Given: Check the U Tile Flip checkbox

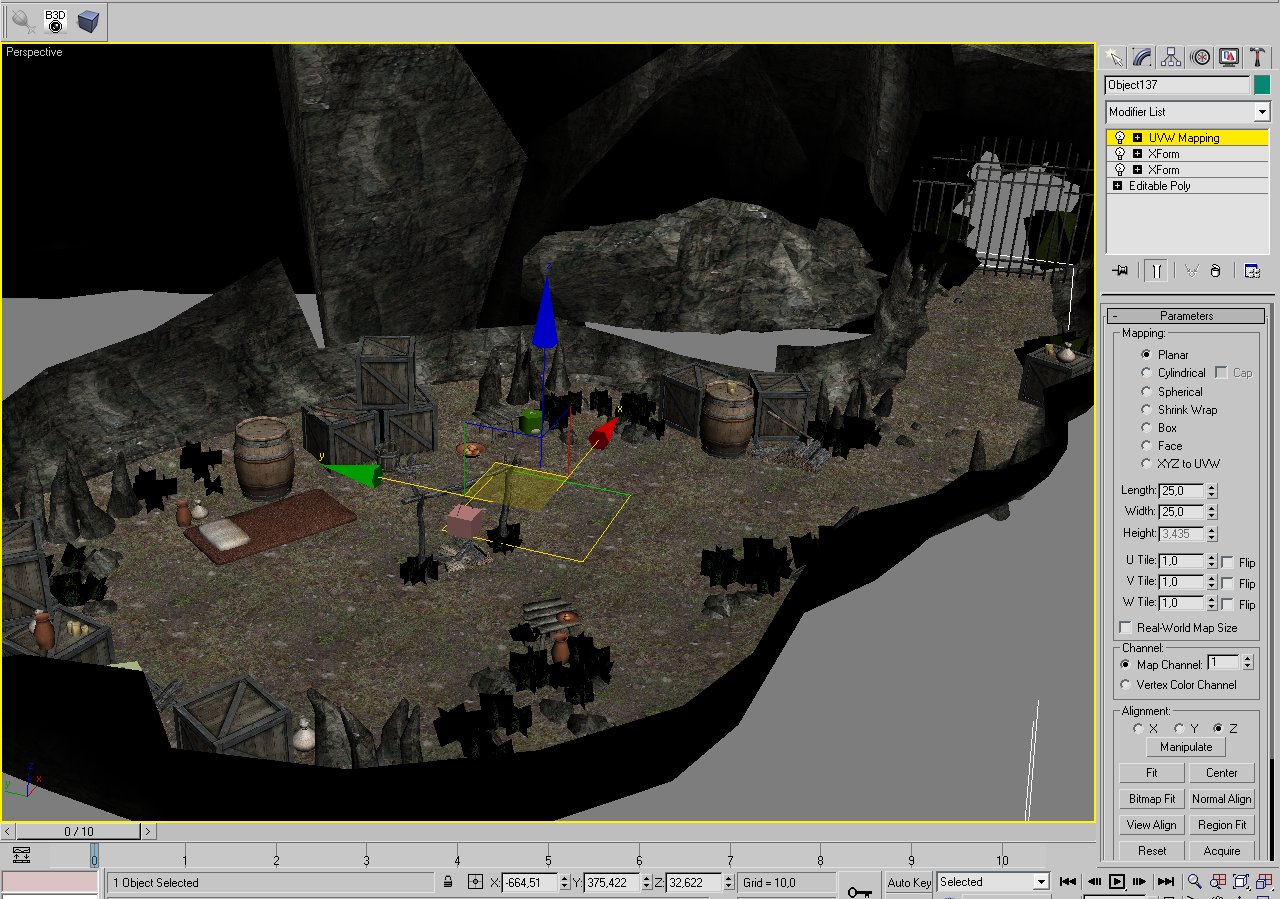Looking at the screenshot, I should pyautogui.click(x=1227, y=562).
